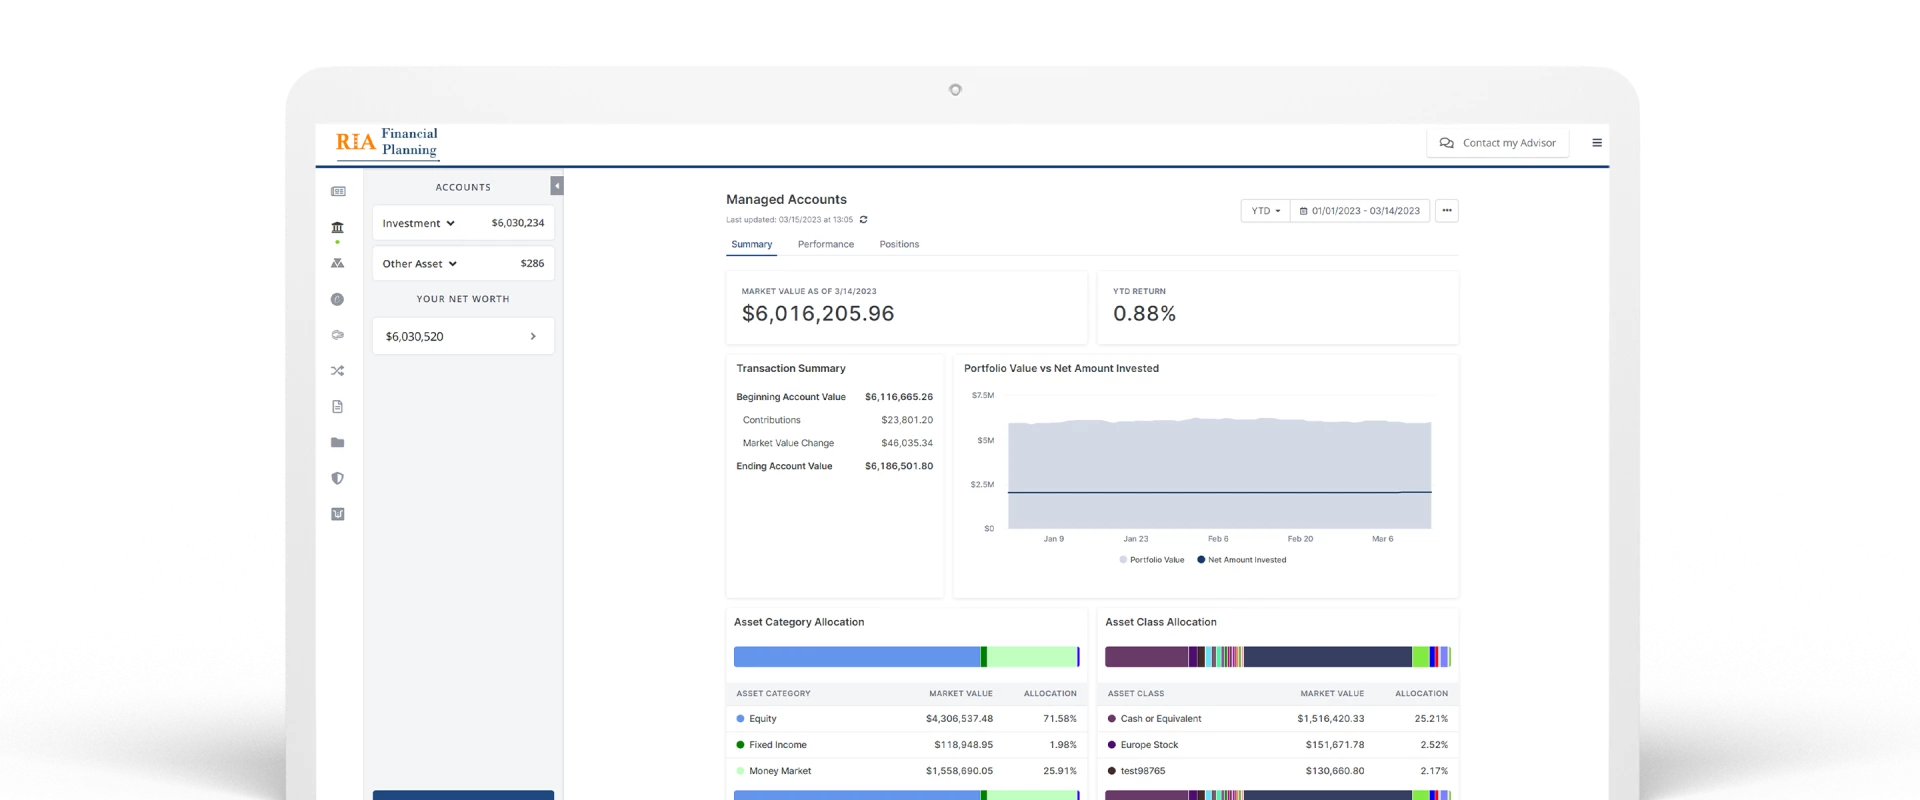The image size is (1920, 800).
Task: Switch to the Positions tab
Action: tap(899, 245)
